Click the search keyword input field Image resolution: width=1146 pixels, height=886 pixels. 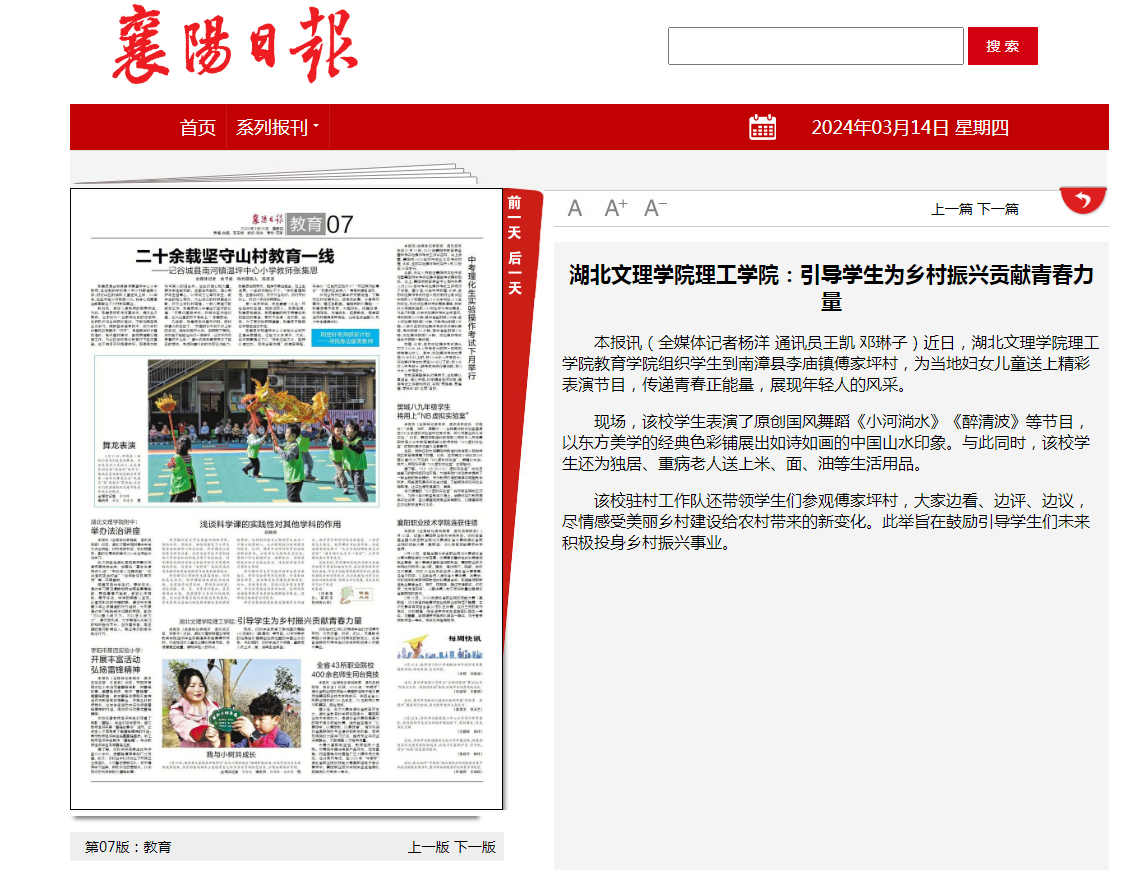coord(816,46)
